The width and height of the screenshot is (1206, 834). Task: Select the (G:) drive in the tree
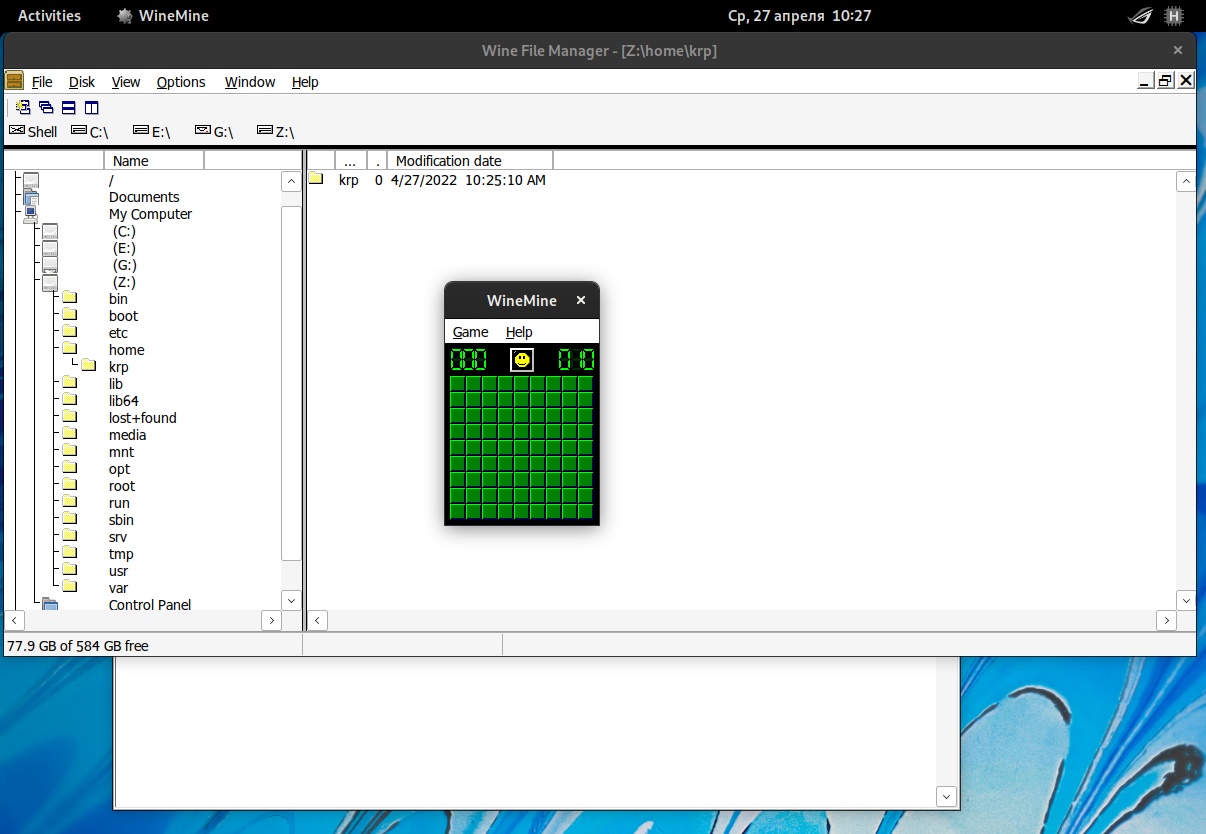tap(125, 265)
